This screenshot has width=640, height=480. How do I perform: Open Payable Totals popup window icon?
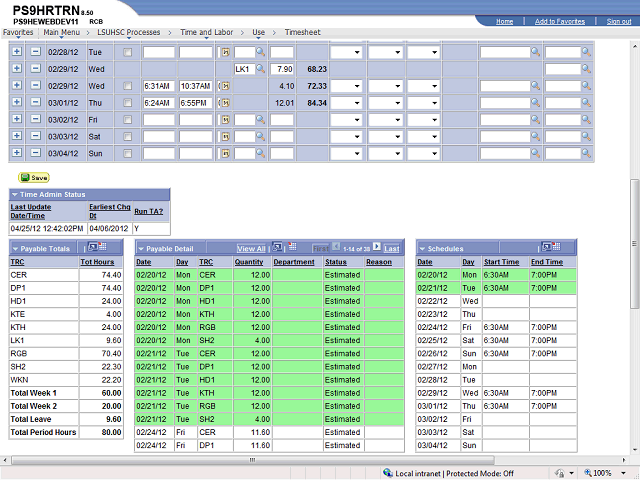tap(93, 247)
